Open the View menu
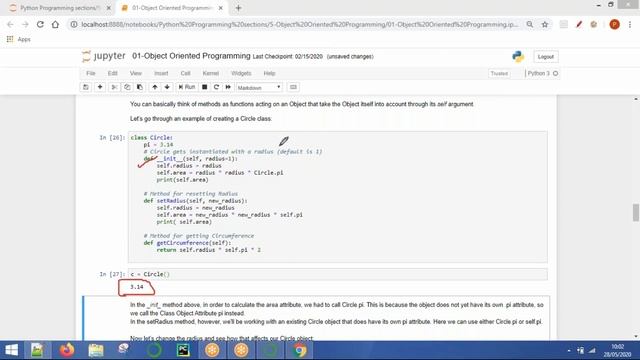Image resolution: width=640 pixels, height=360 pixels. [136, 73]
